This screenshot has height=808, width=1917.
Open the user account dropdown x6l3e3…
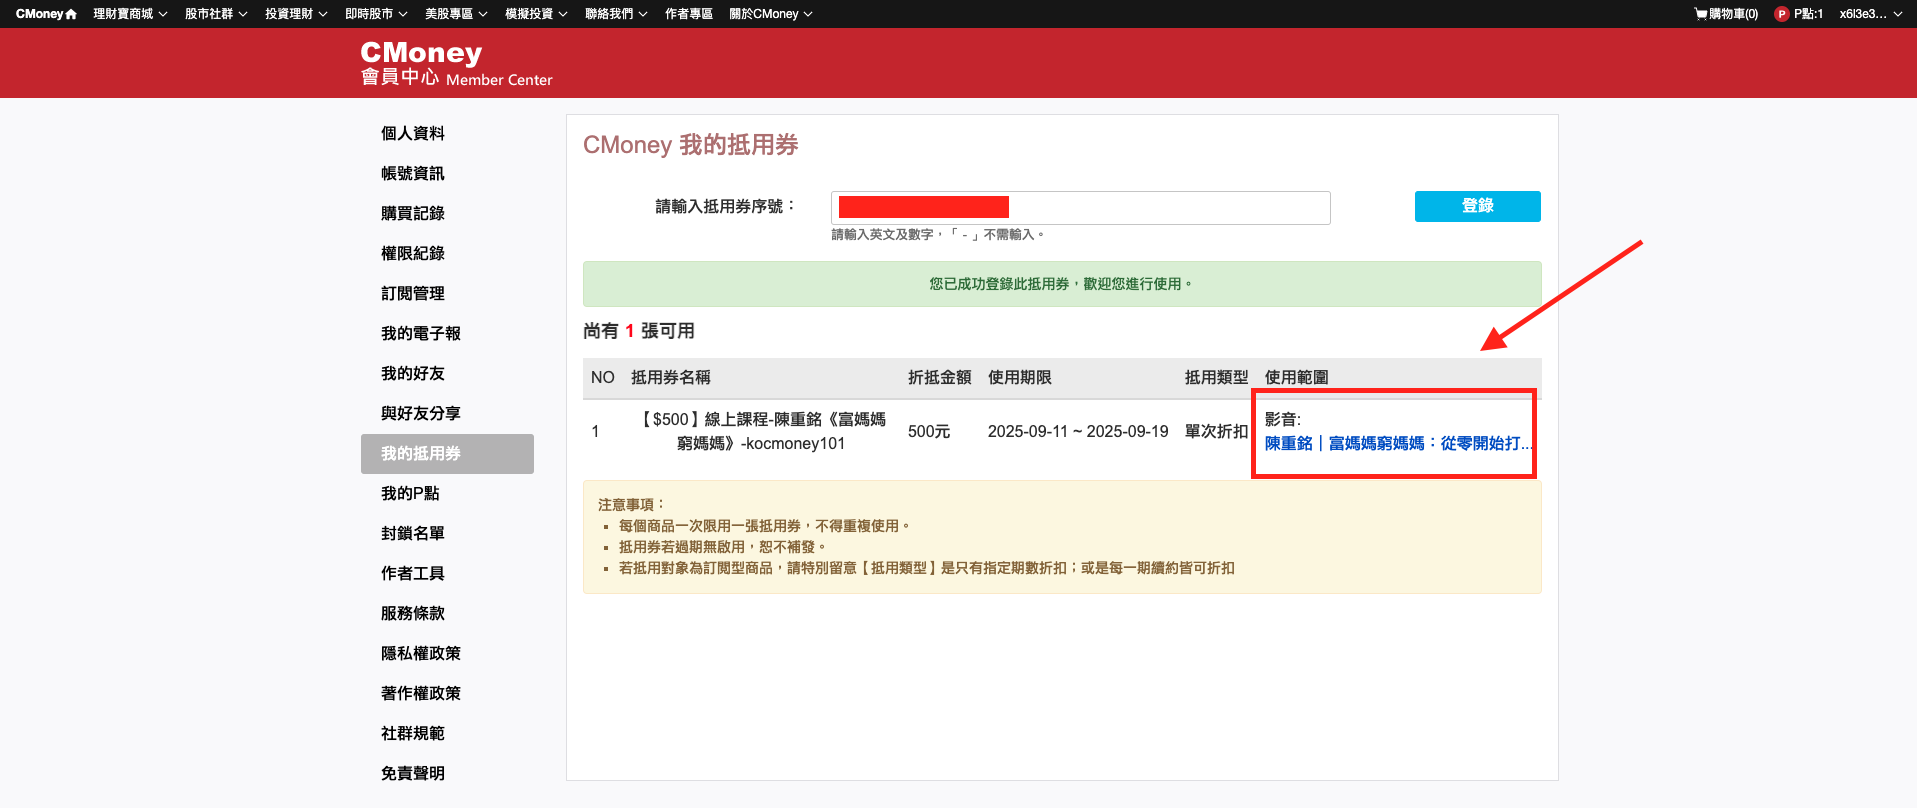click(x=1870, y=14)
